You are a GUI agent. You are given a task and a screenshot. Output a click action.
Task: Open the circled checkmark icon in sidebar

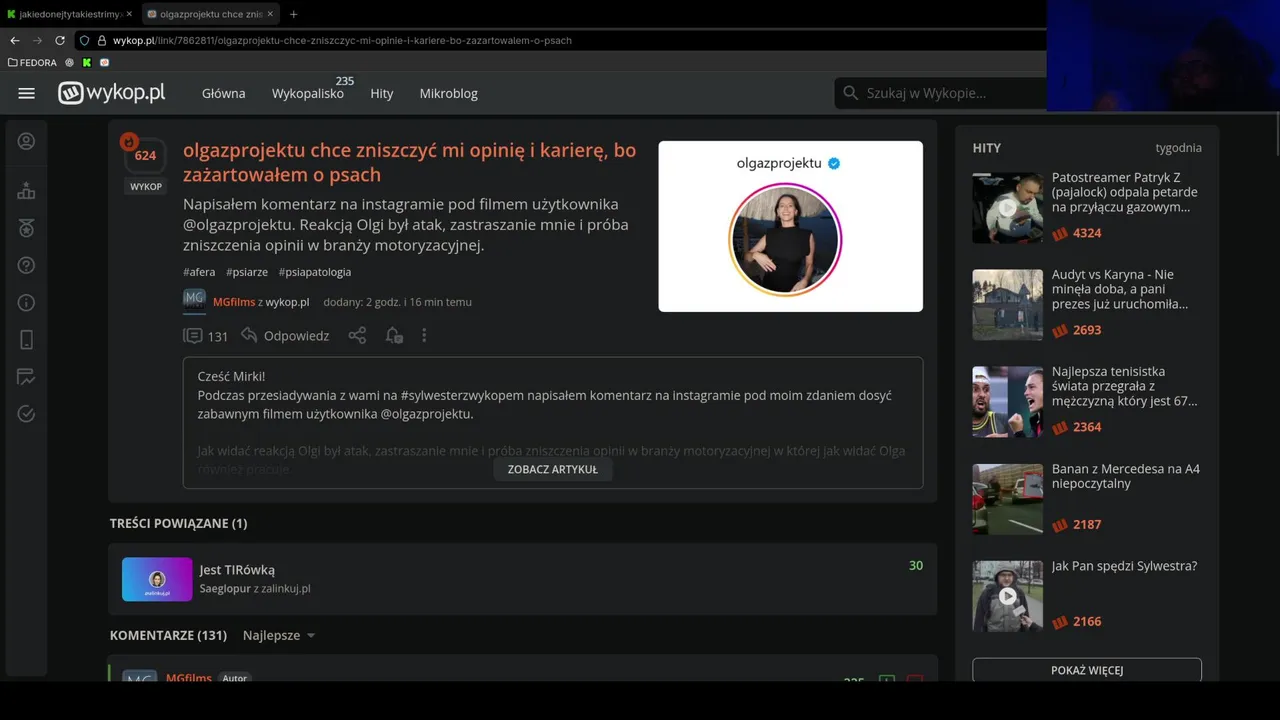27,414
